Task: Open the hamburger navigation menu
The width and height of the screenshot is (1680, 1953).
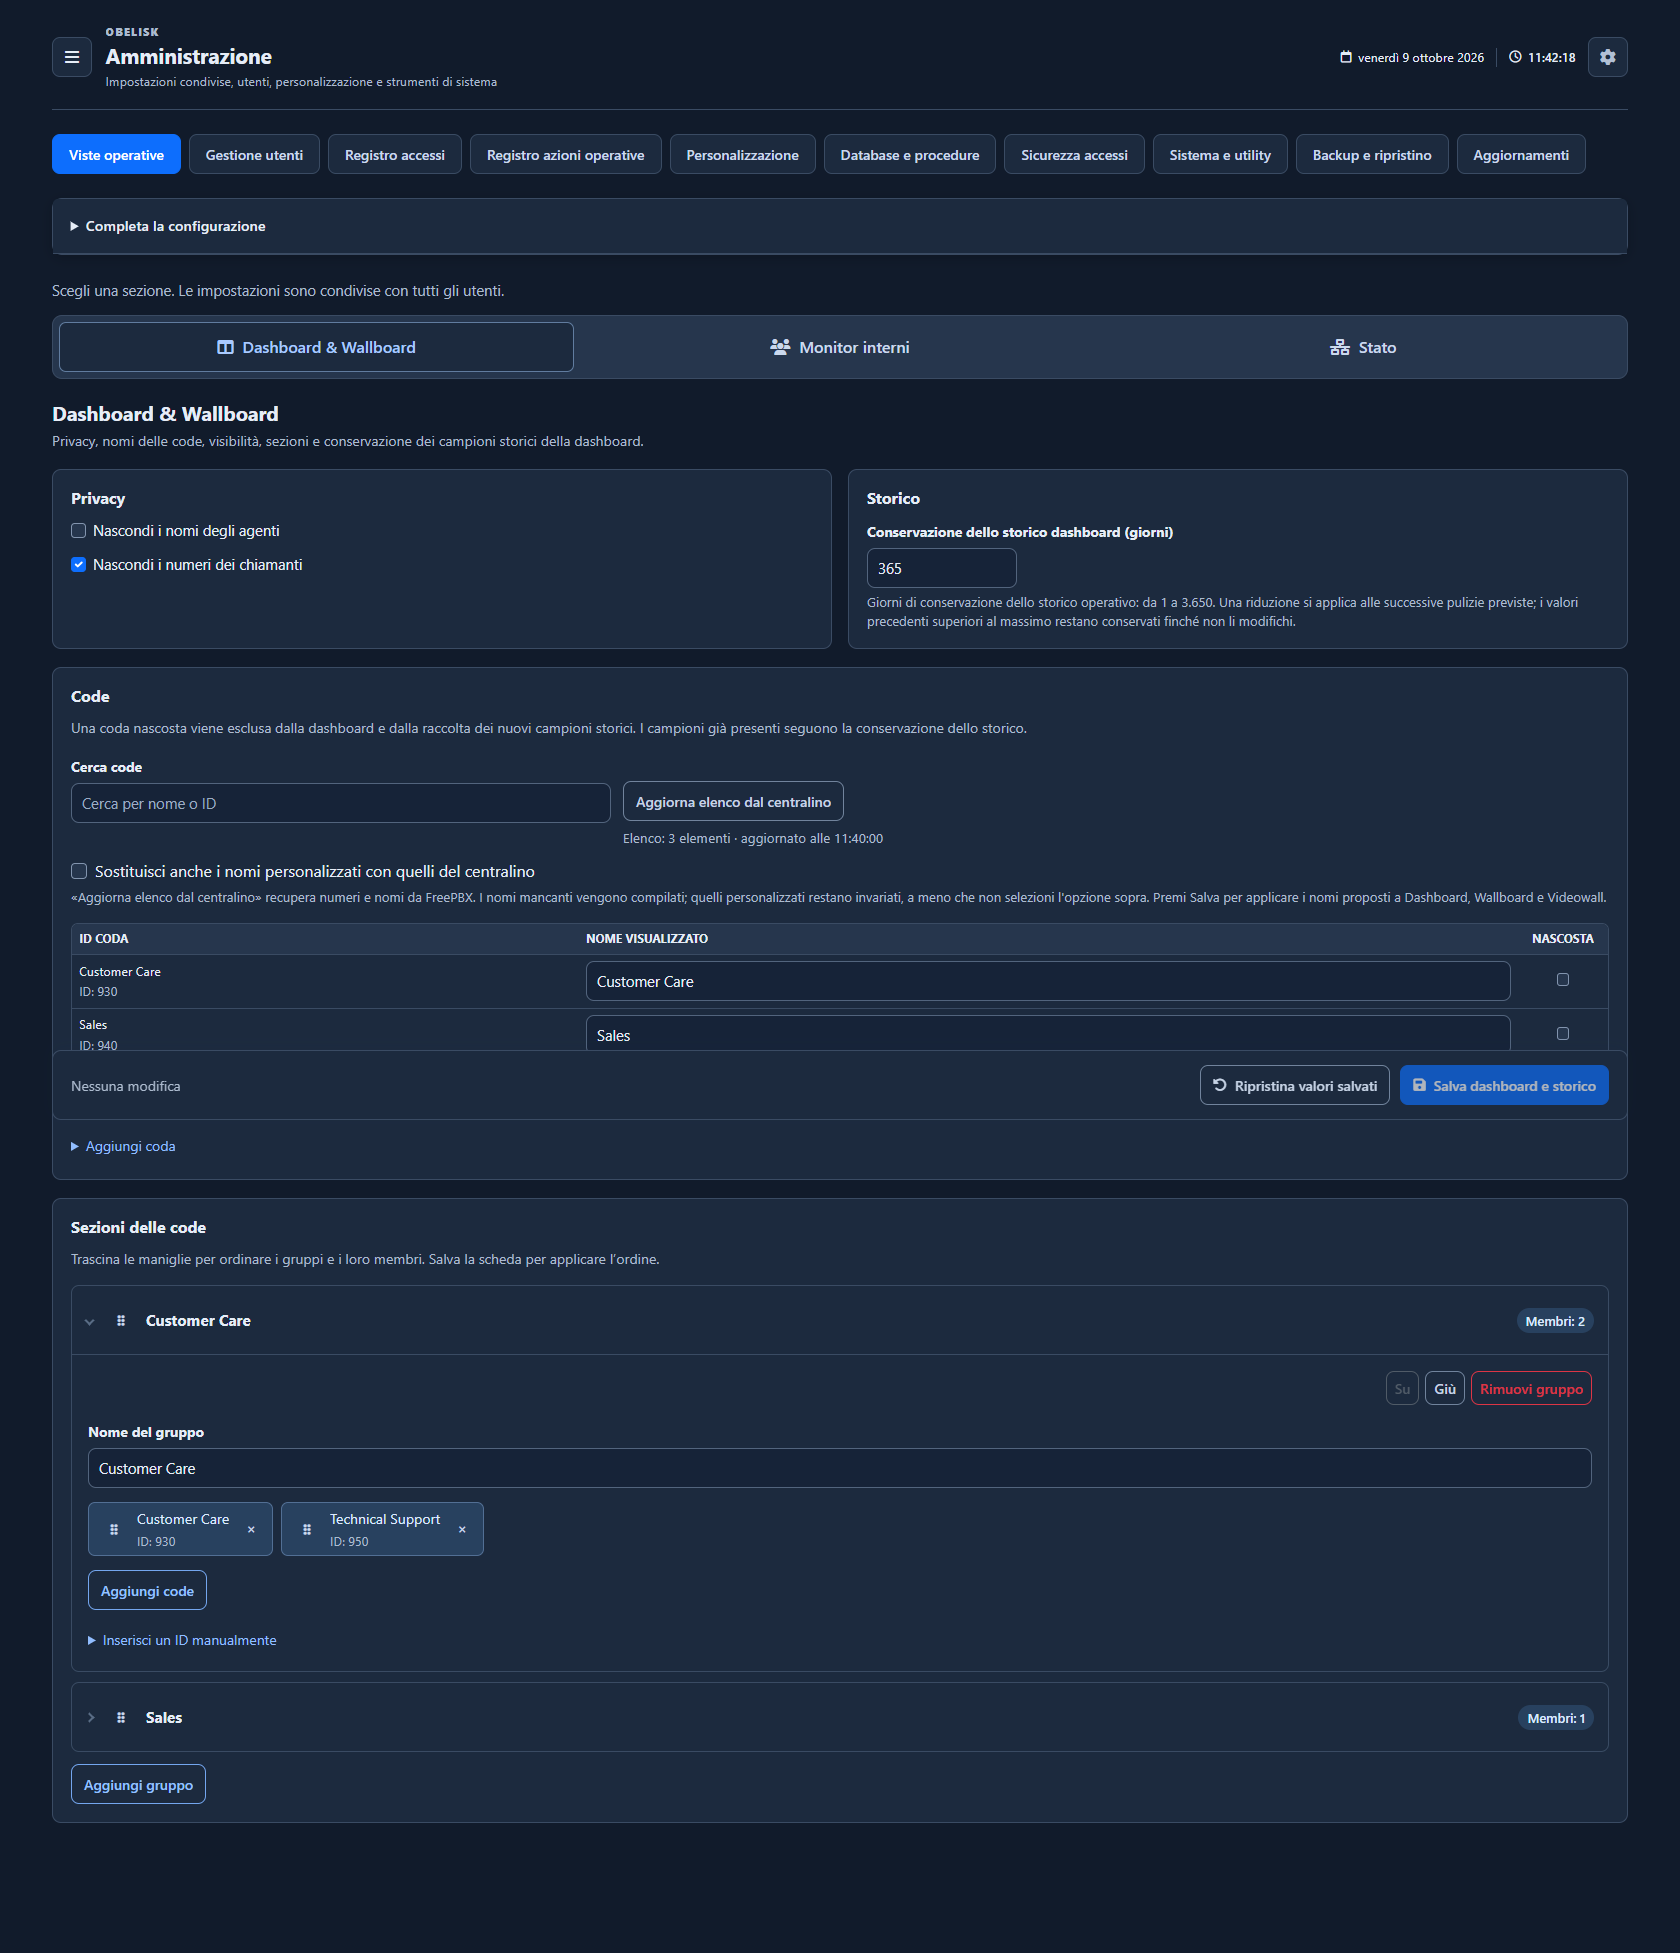Action: (x=72, y=57)
